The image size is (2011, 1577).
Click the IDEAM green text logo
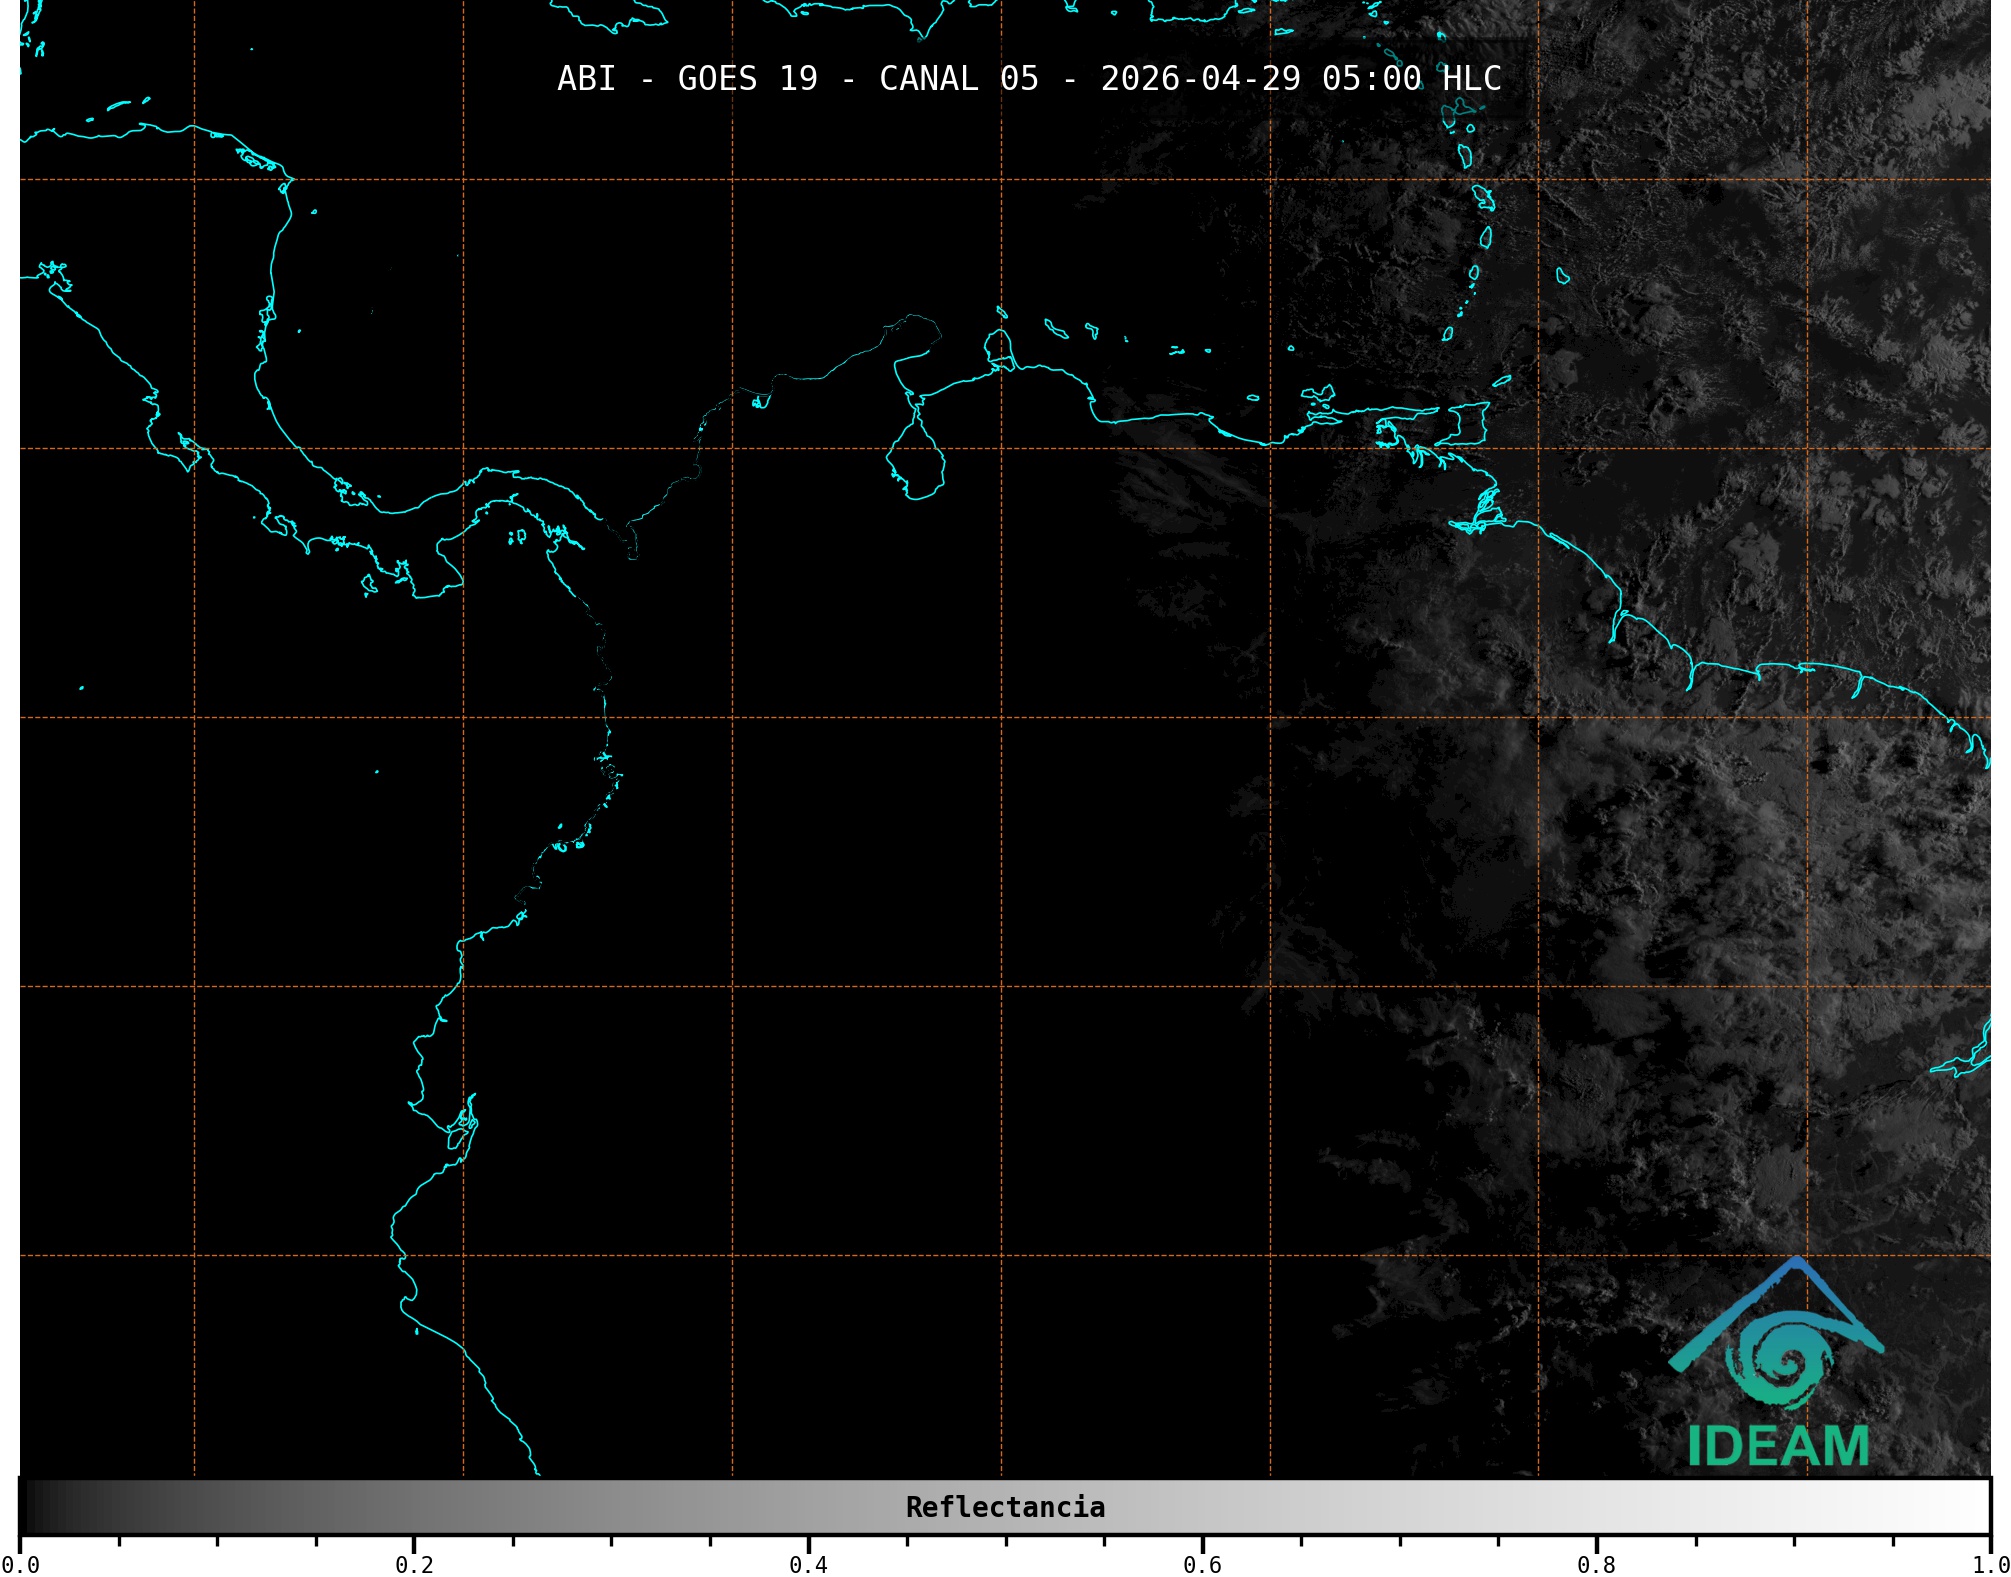pos(1778,1446)
